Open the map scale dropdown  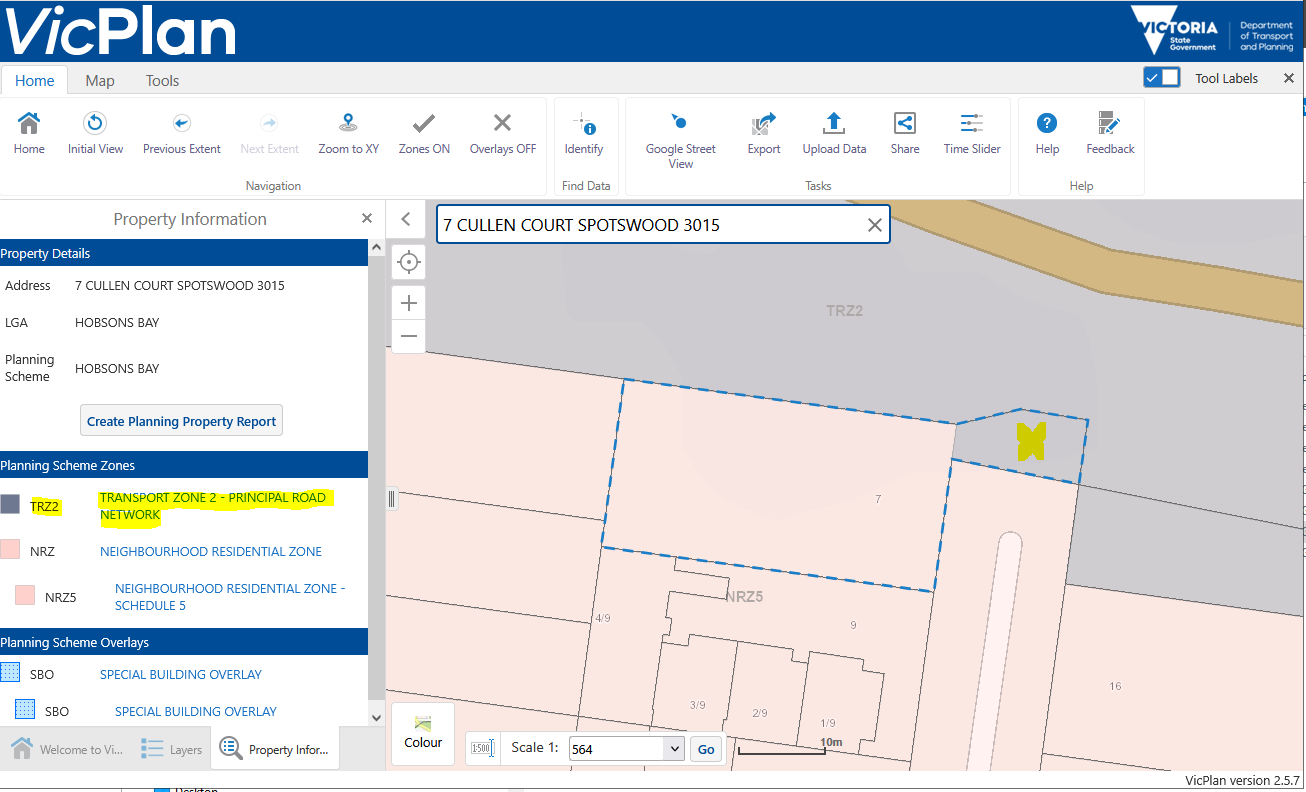(x=673, y=749)
